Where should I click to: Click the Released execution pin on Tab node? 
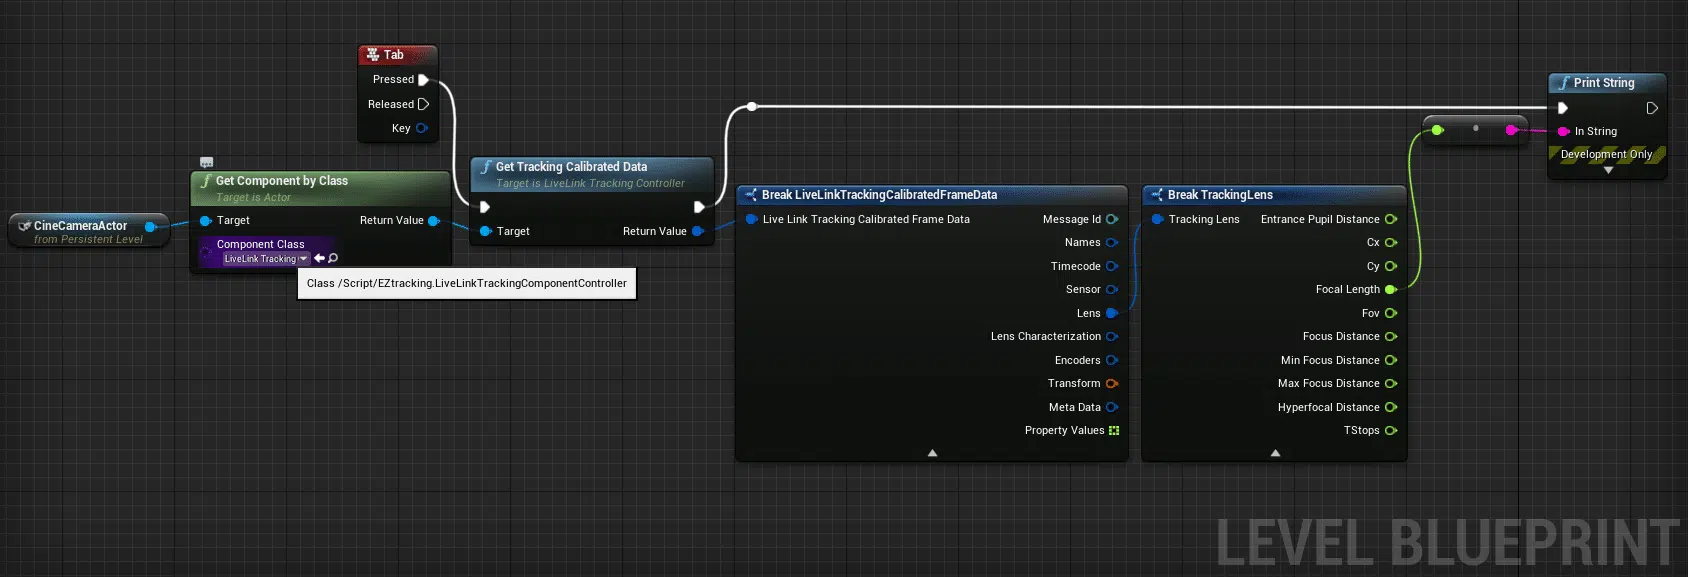[x=423, y=104]
